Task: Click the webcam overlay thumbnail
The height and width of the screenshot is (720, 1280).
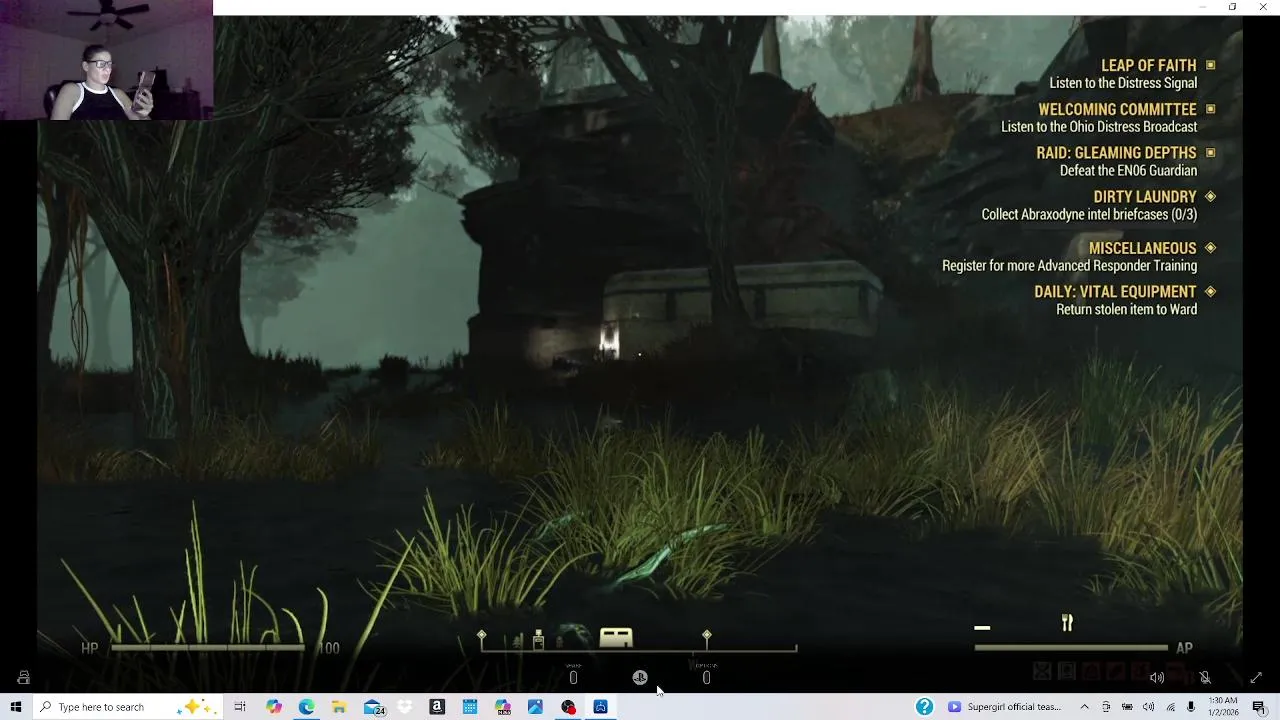Action: pyautogui.click(x=106, y=60)
